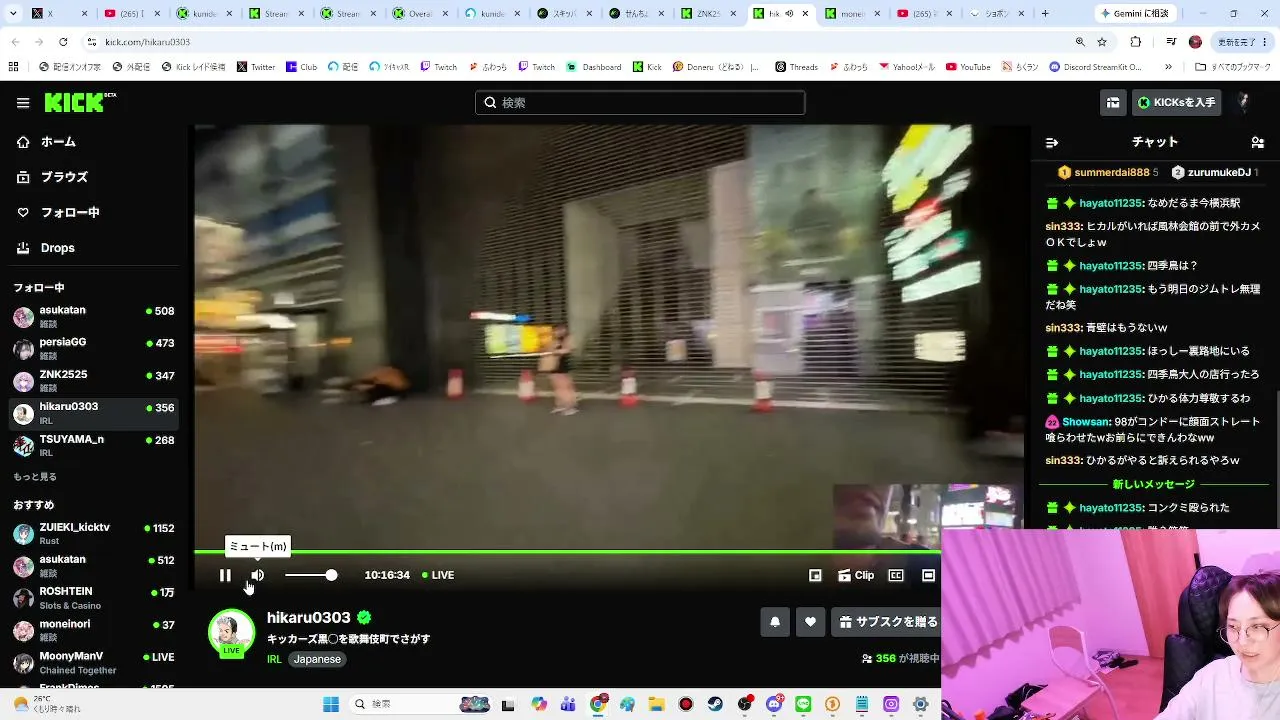Close the active hik Kick tab
This screenshot has height=720, width=1280.
coord(804,14)
